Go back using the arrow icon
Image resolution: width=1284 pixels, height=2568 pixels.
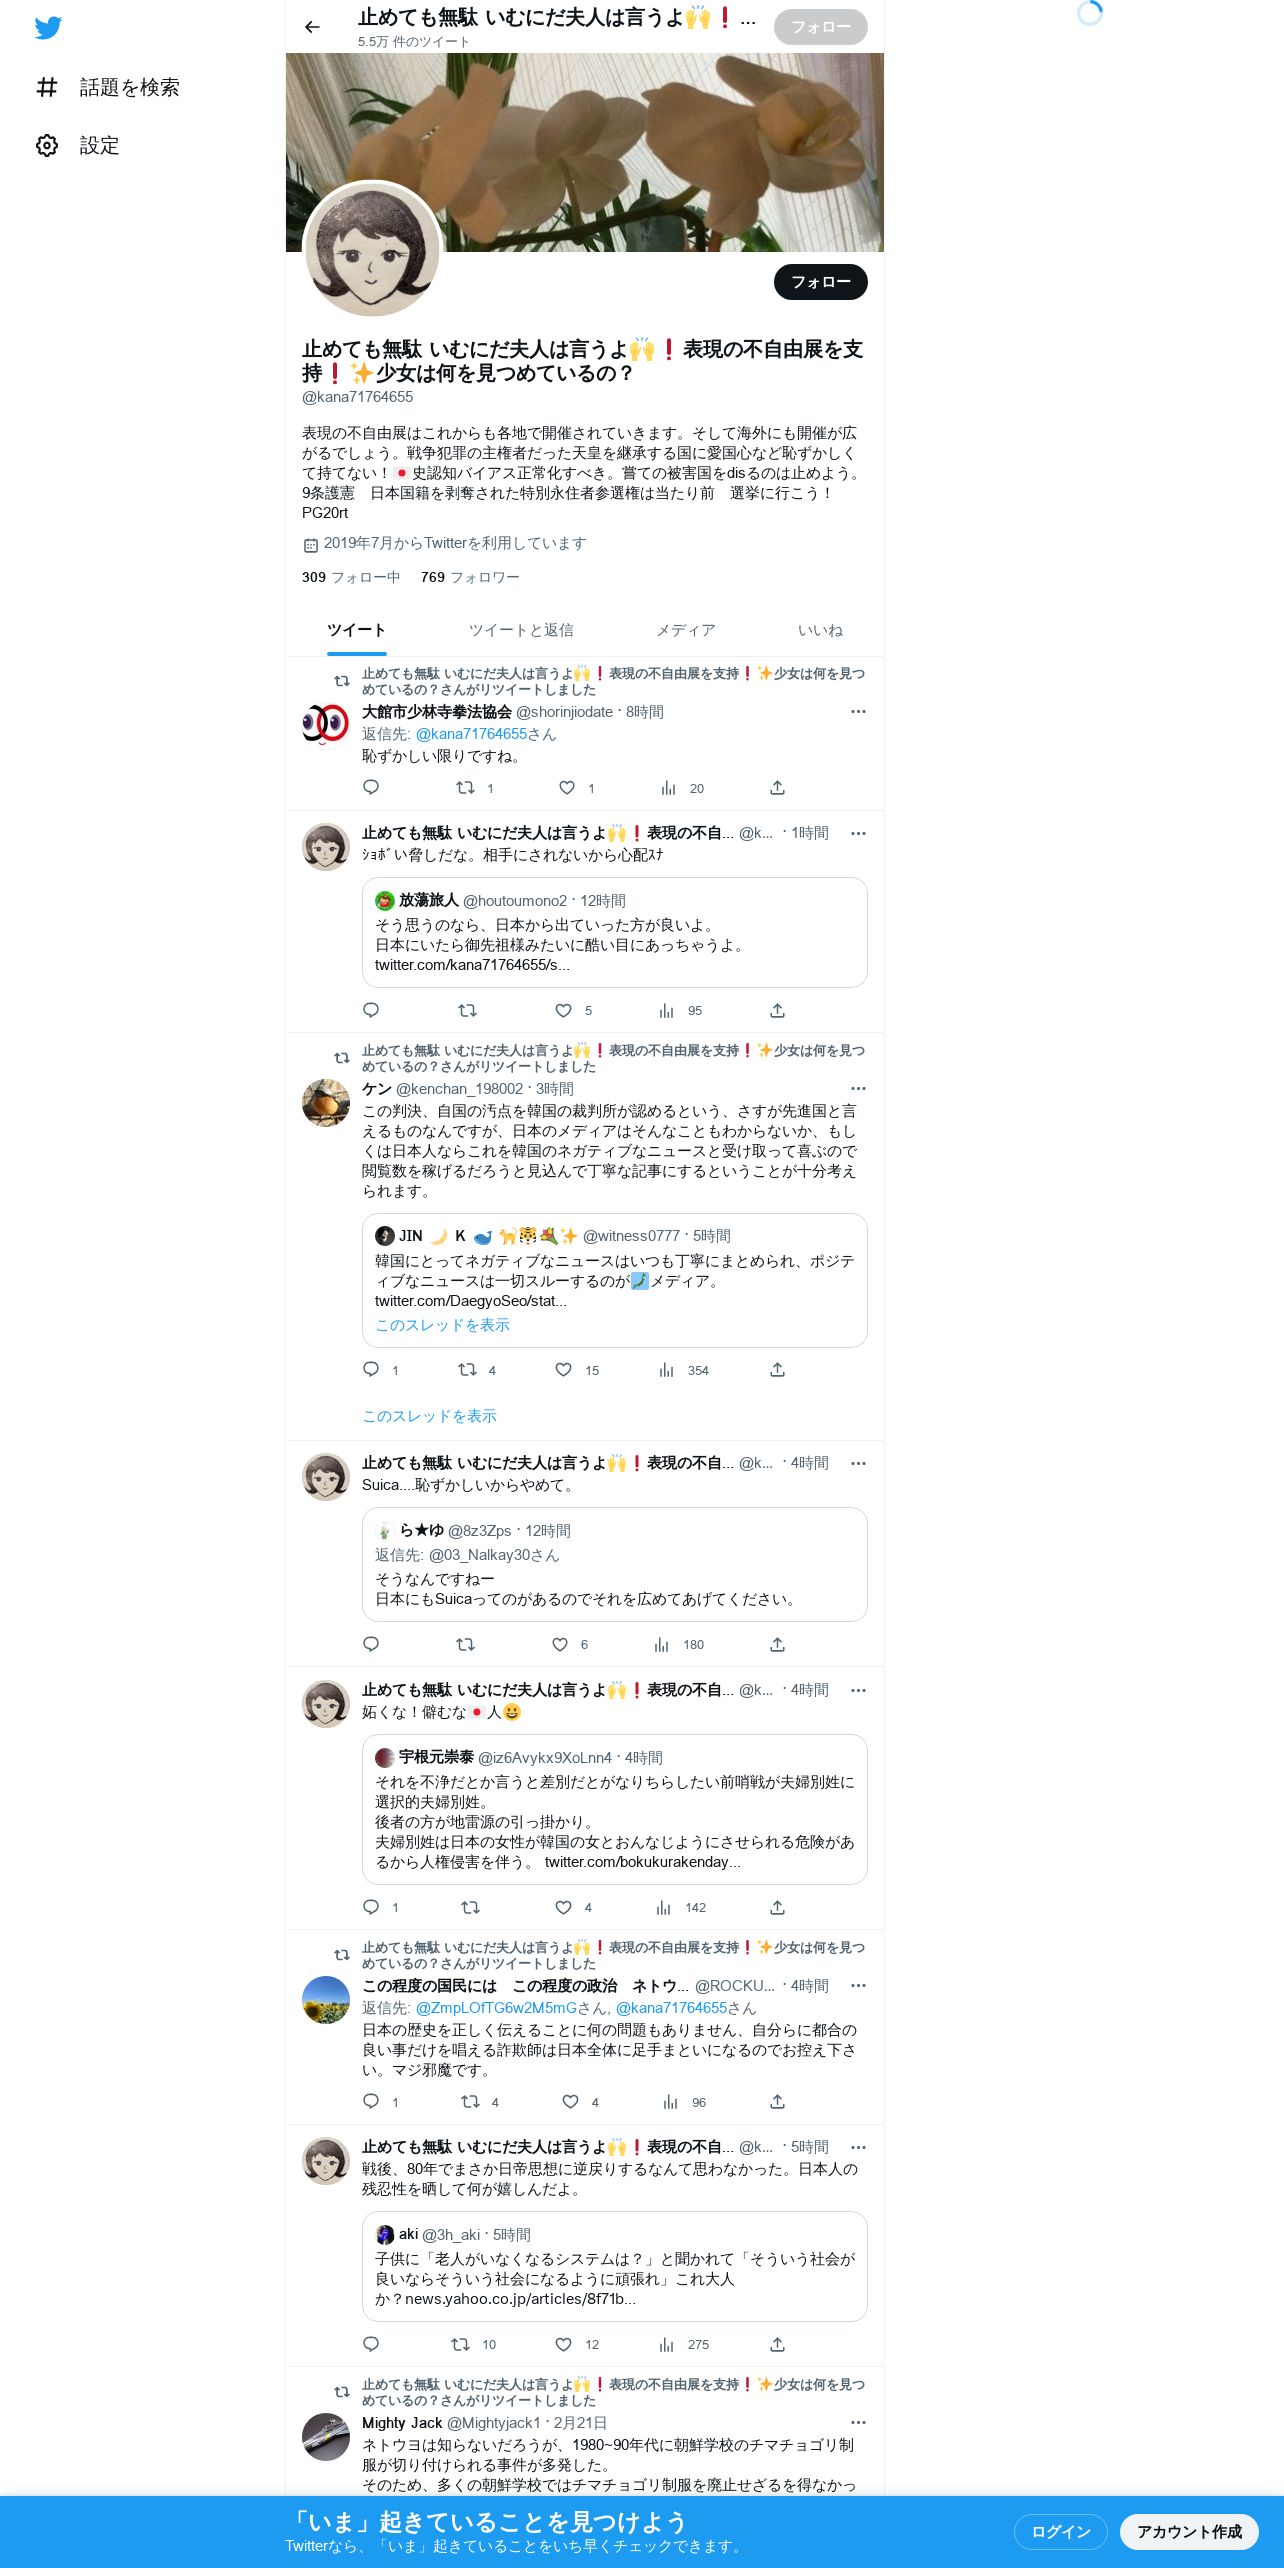pyautogui.click(x=312, y=27)
